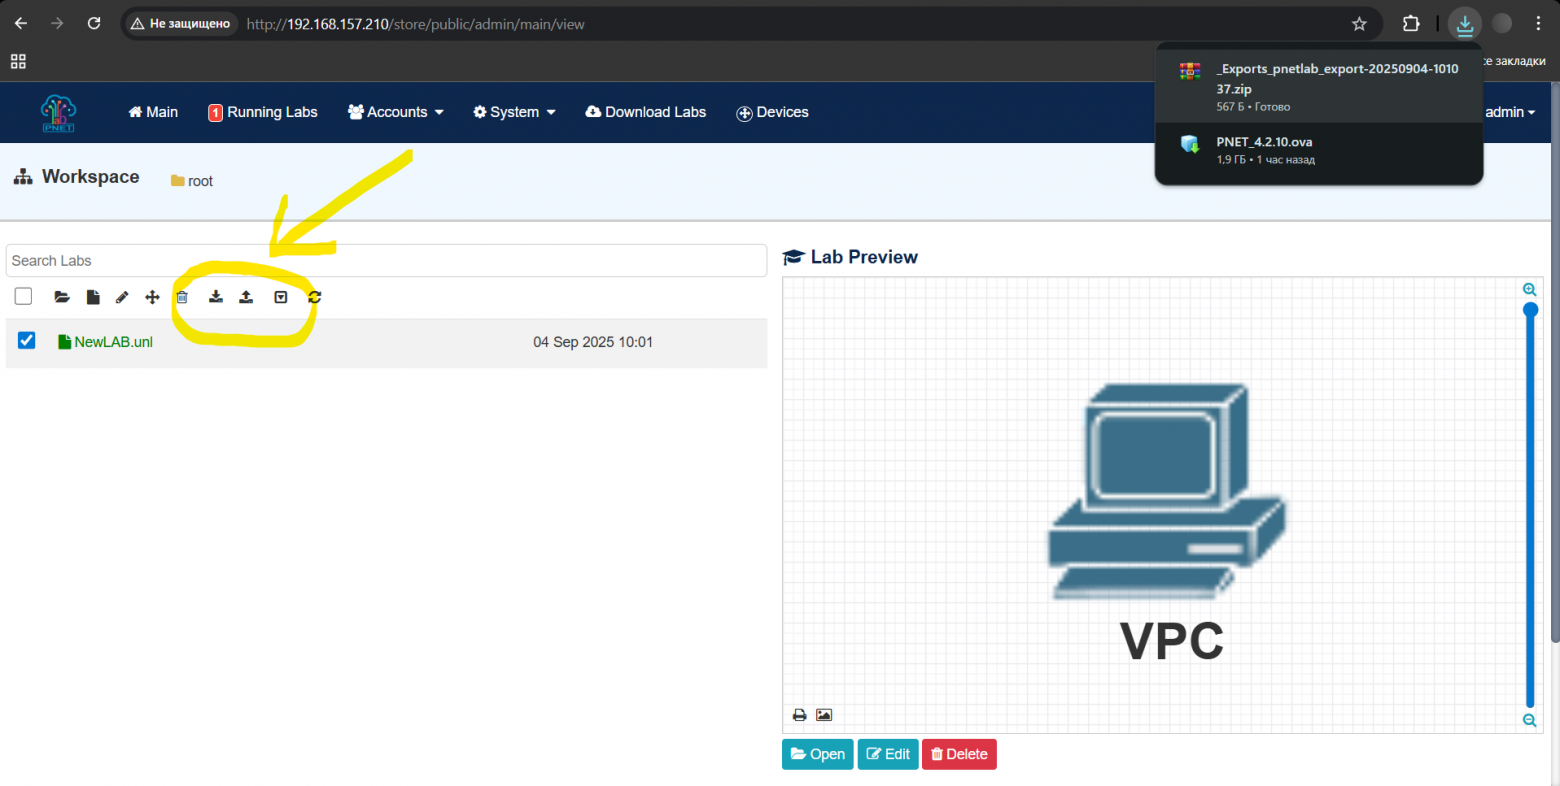Click the blue Open lab button
Viewport: 1560px width, 786px height.
click(x=818, y=754)
